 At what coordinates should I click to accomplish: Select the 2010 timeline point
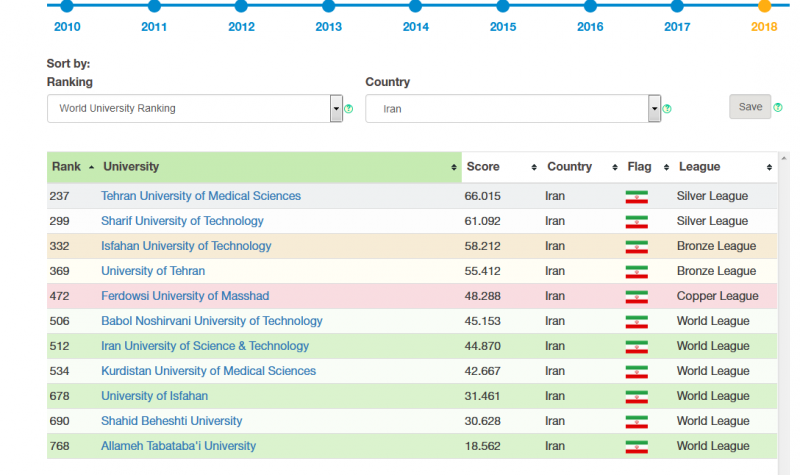[x=67, y=6]
